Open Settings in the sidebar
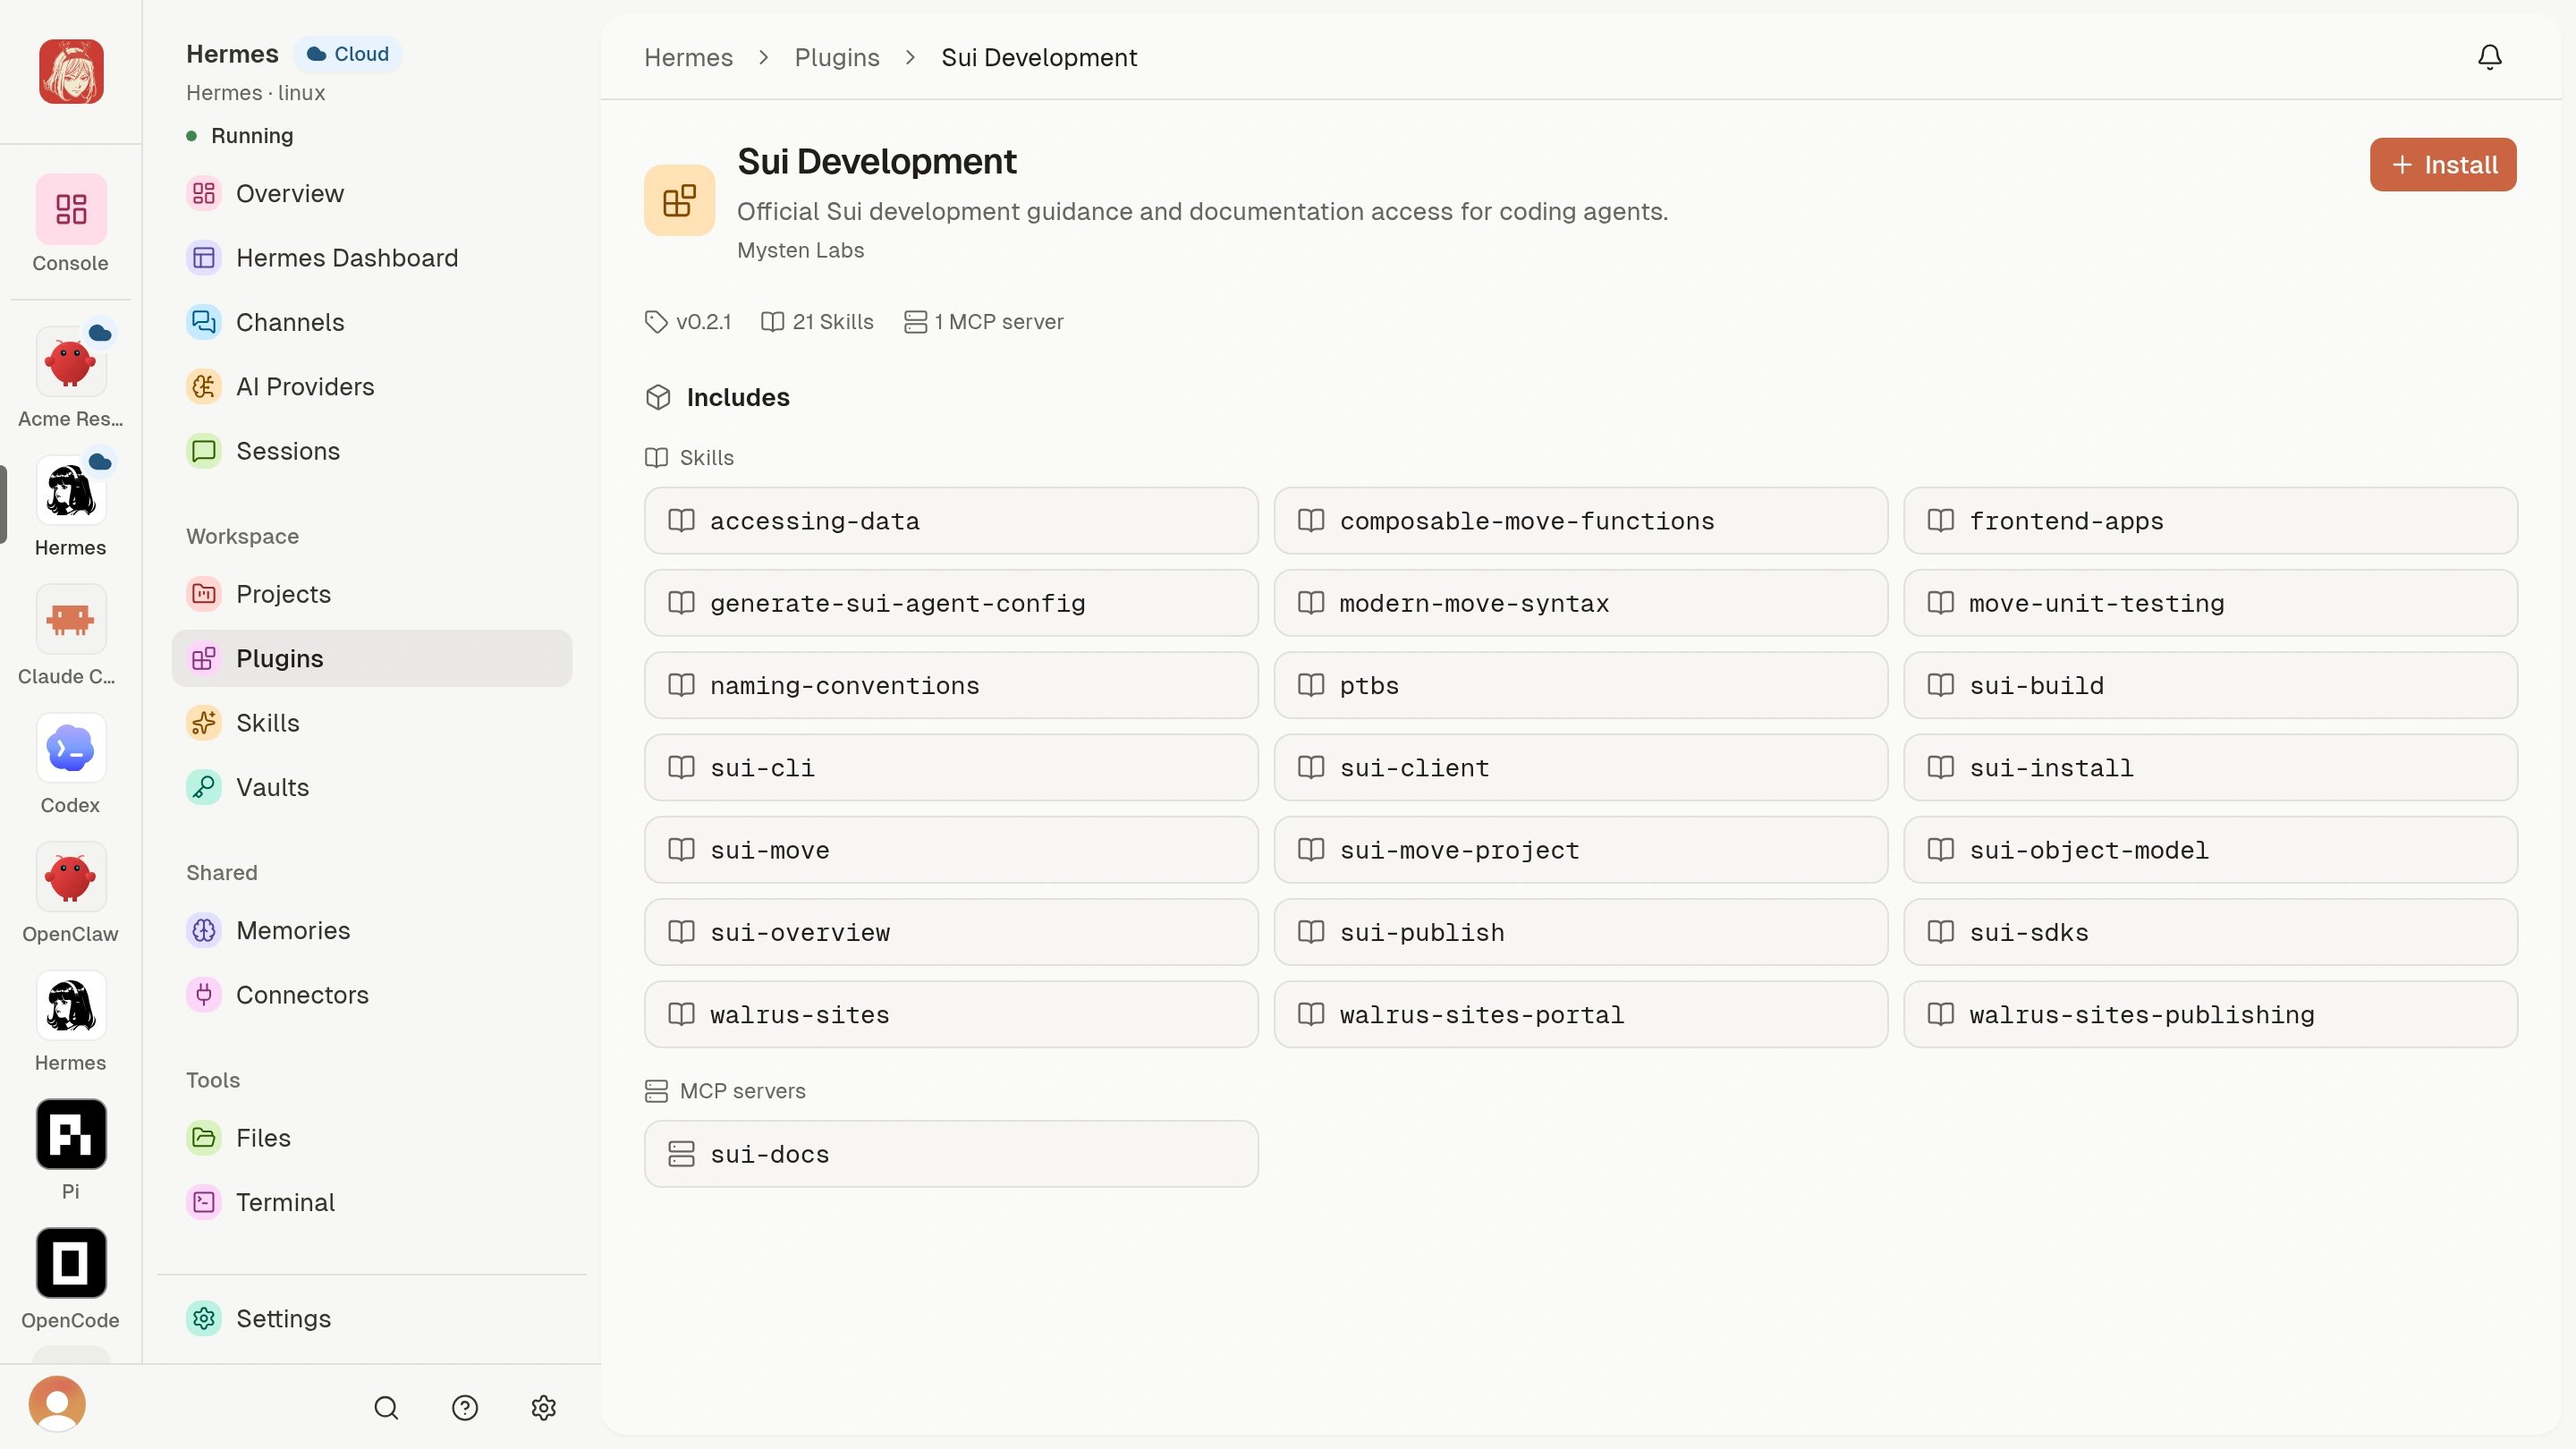2576x1449 pixels. coord(371,1319)
